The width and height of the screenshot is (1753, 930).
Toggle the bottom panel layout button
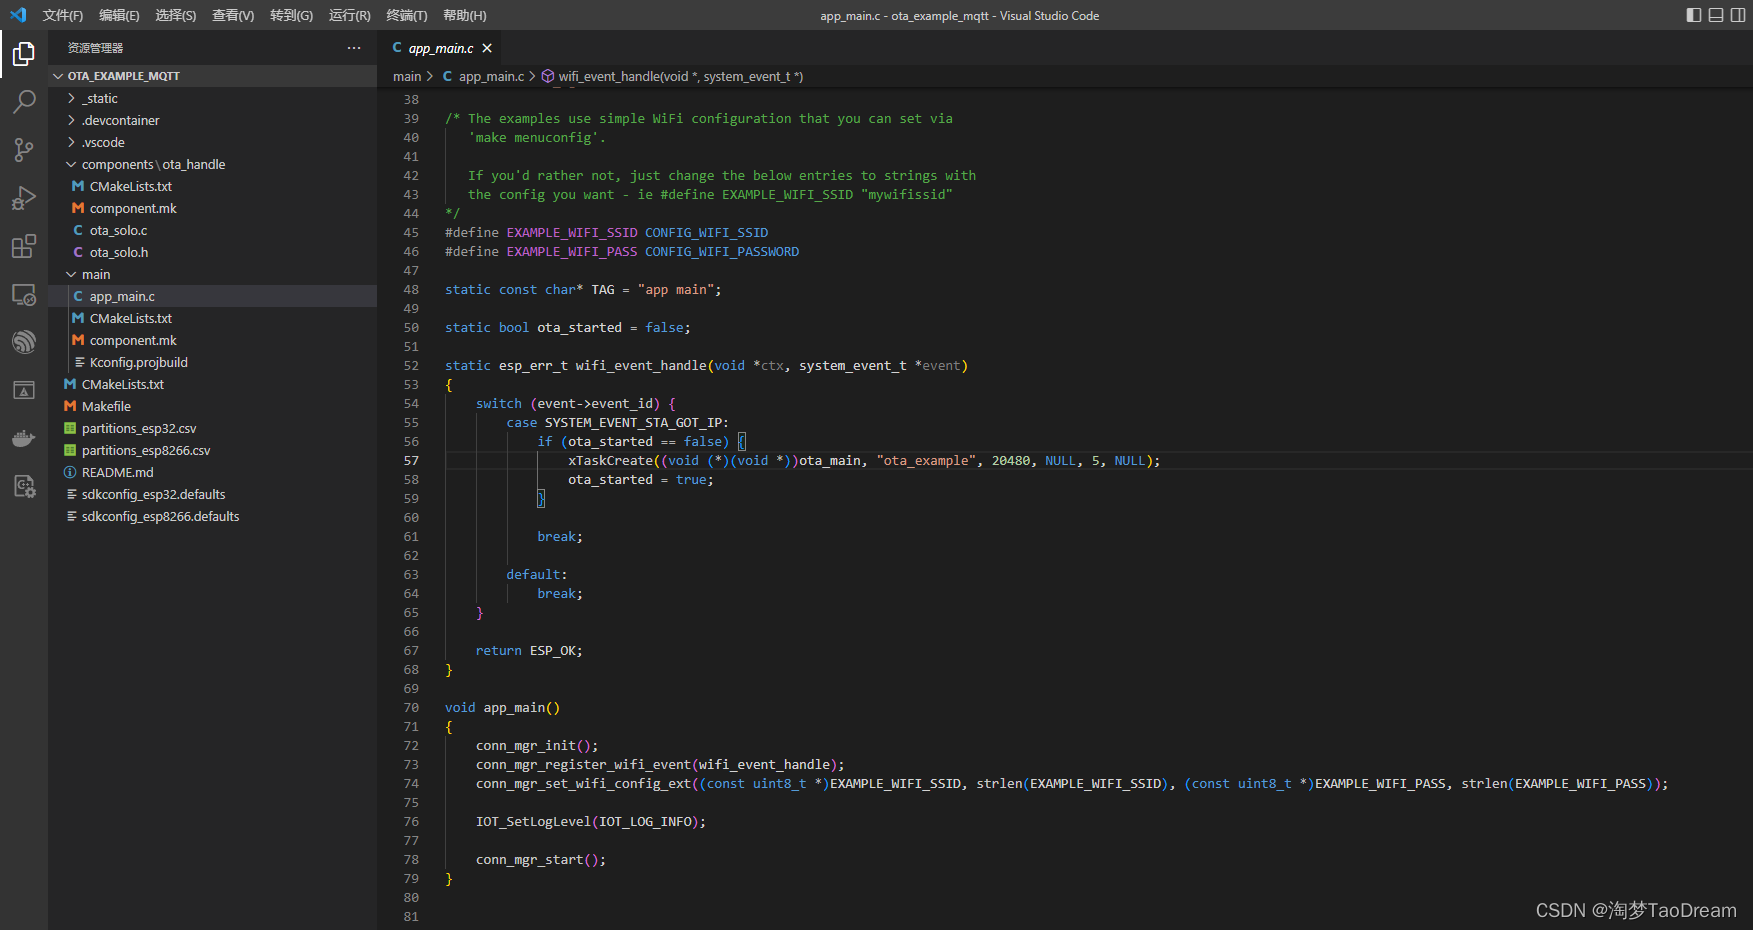pos(1716,15)
